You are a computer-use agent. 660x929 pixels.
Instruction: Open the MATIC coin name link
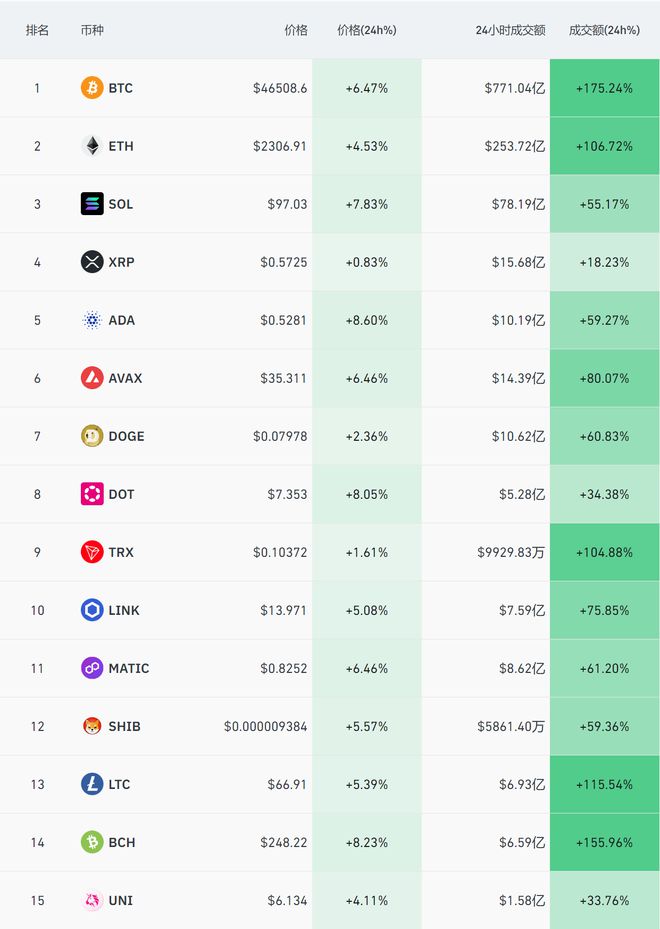click(129, 668)
